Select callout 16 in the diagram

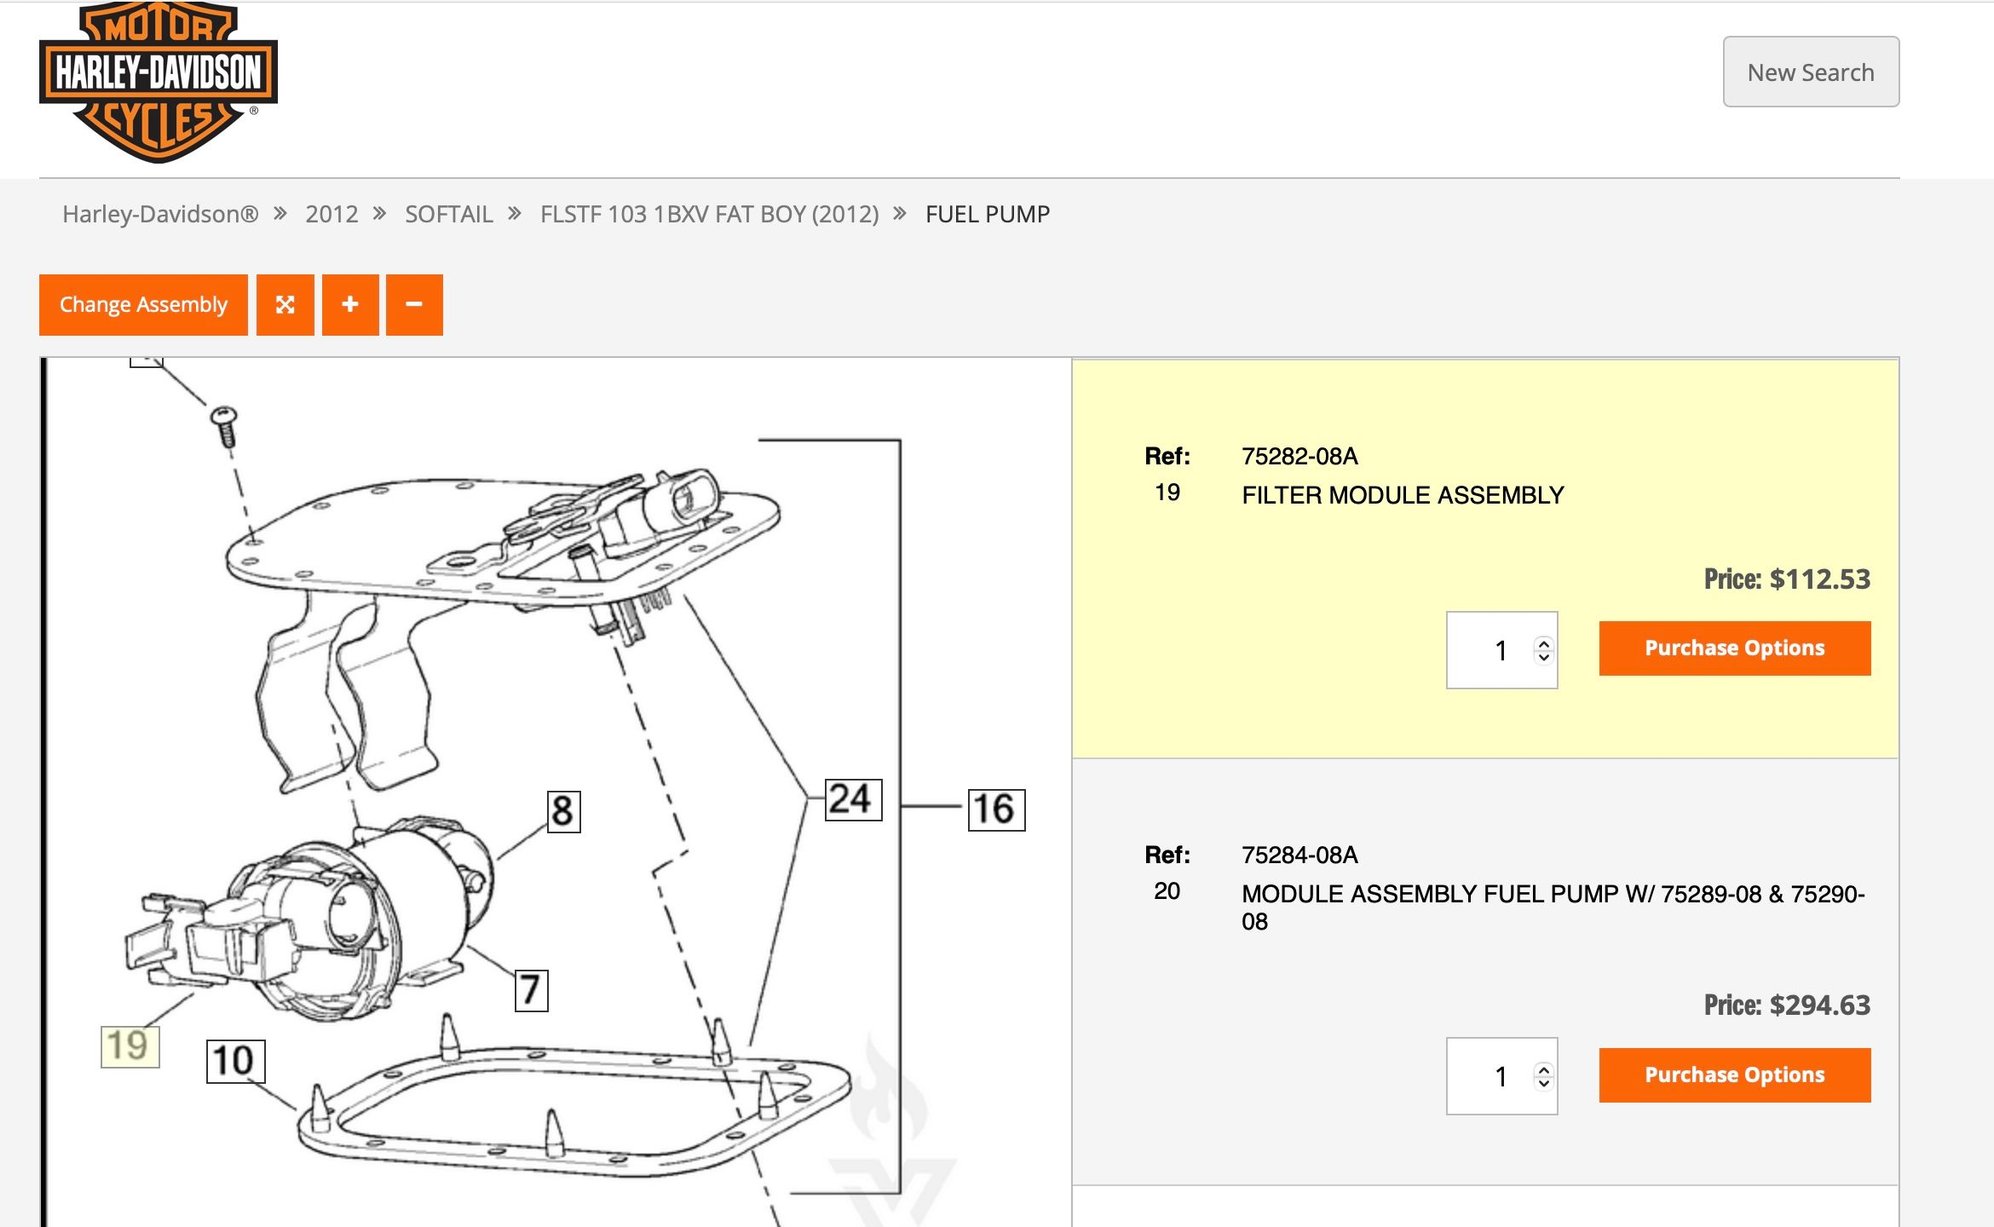coord(996,809)
